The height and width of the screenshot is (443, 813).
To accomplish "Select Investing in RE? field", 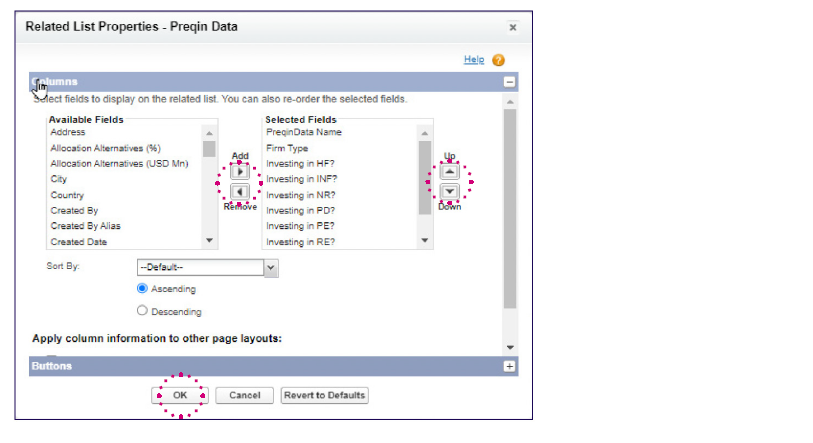I will point(301,242).
